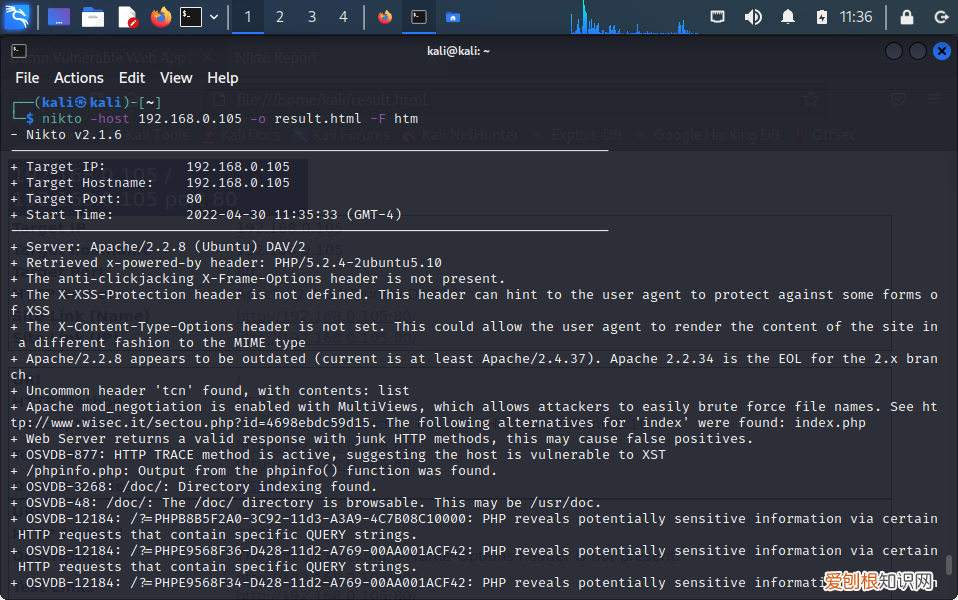Open the File menu in terminal
958x600 pixels.
[x=27, y=78]
